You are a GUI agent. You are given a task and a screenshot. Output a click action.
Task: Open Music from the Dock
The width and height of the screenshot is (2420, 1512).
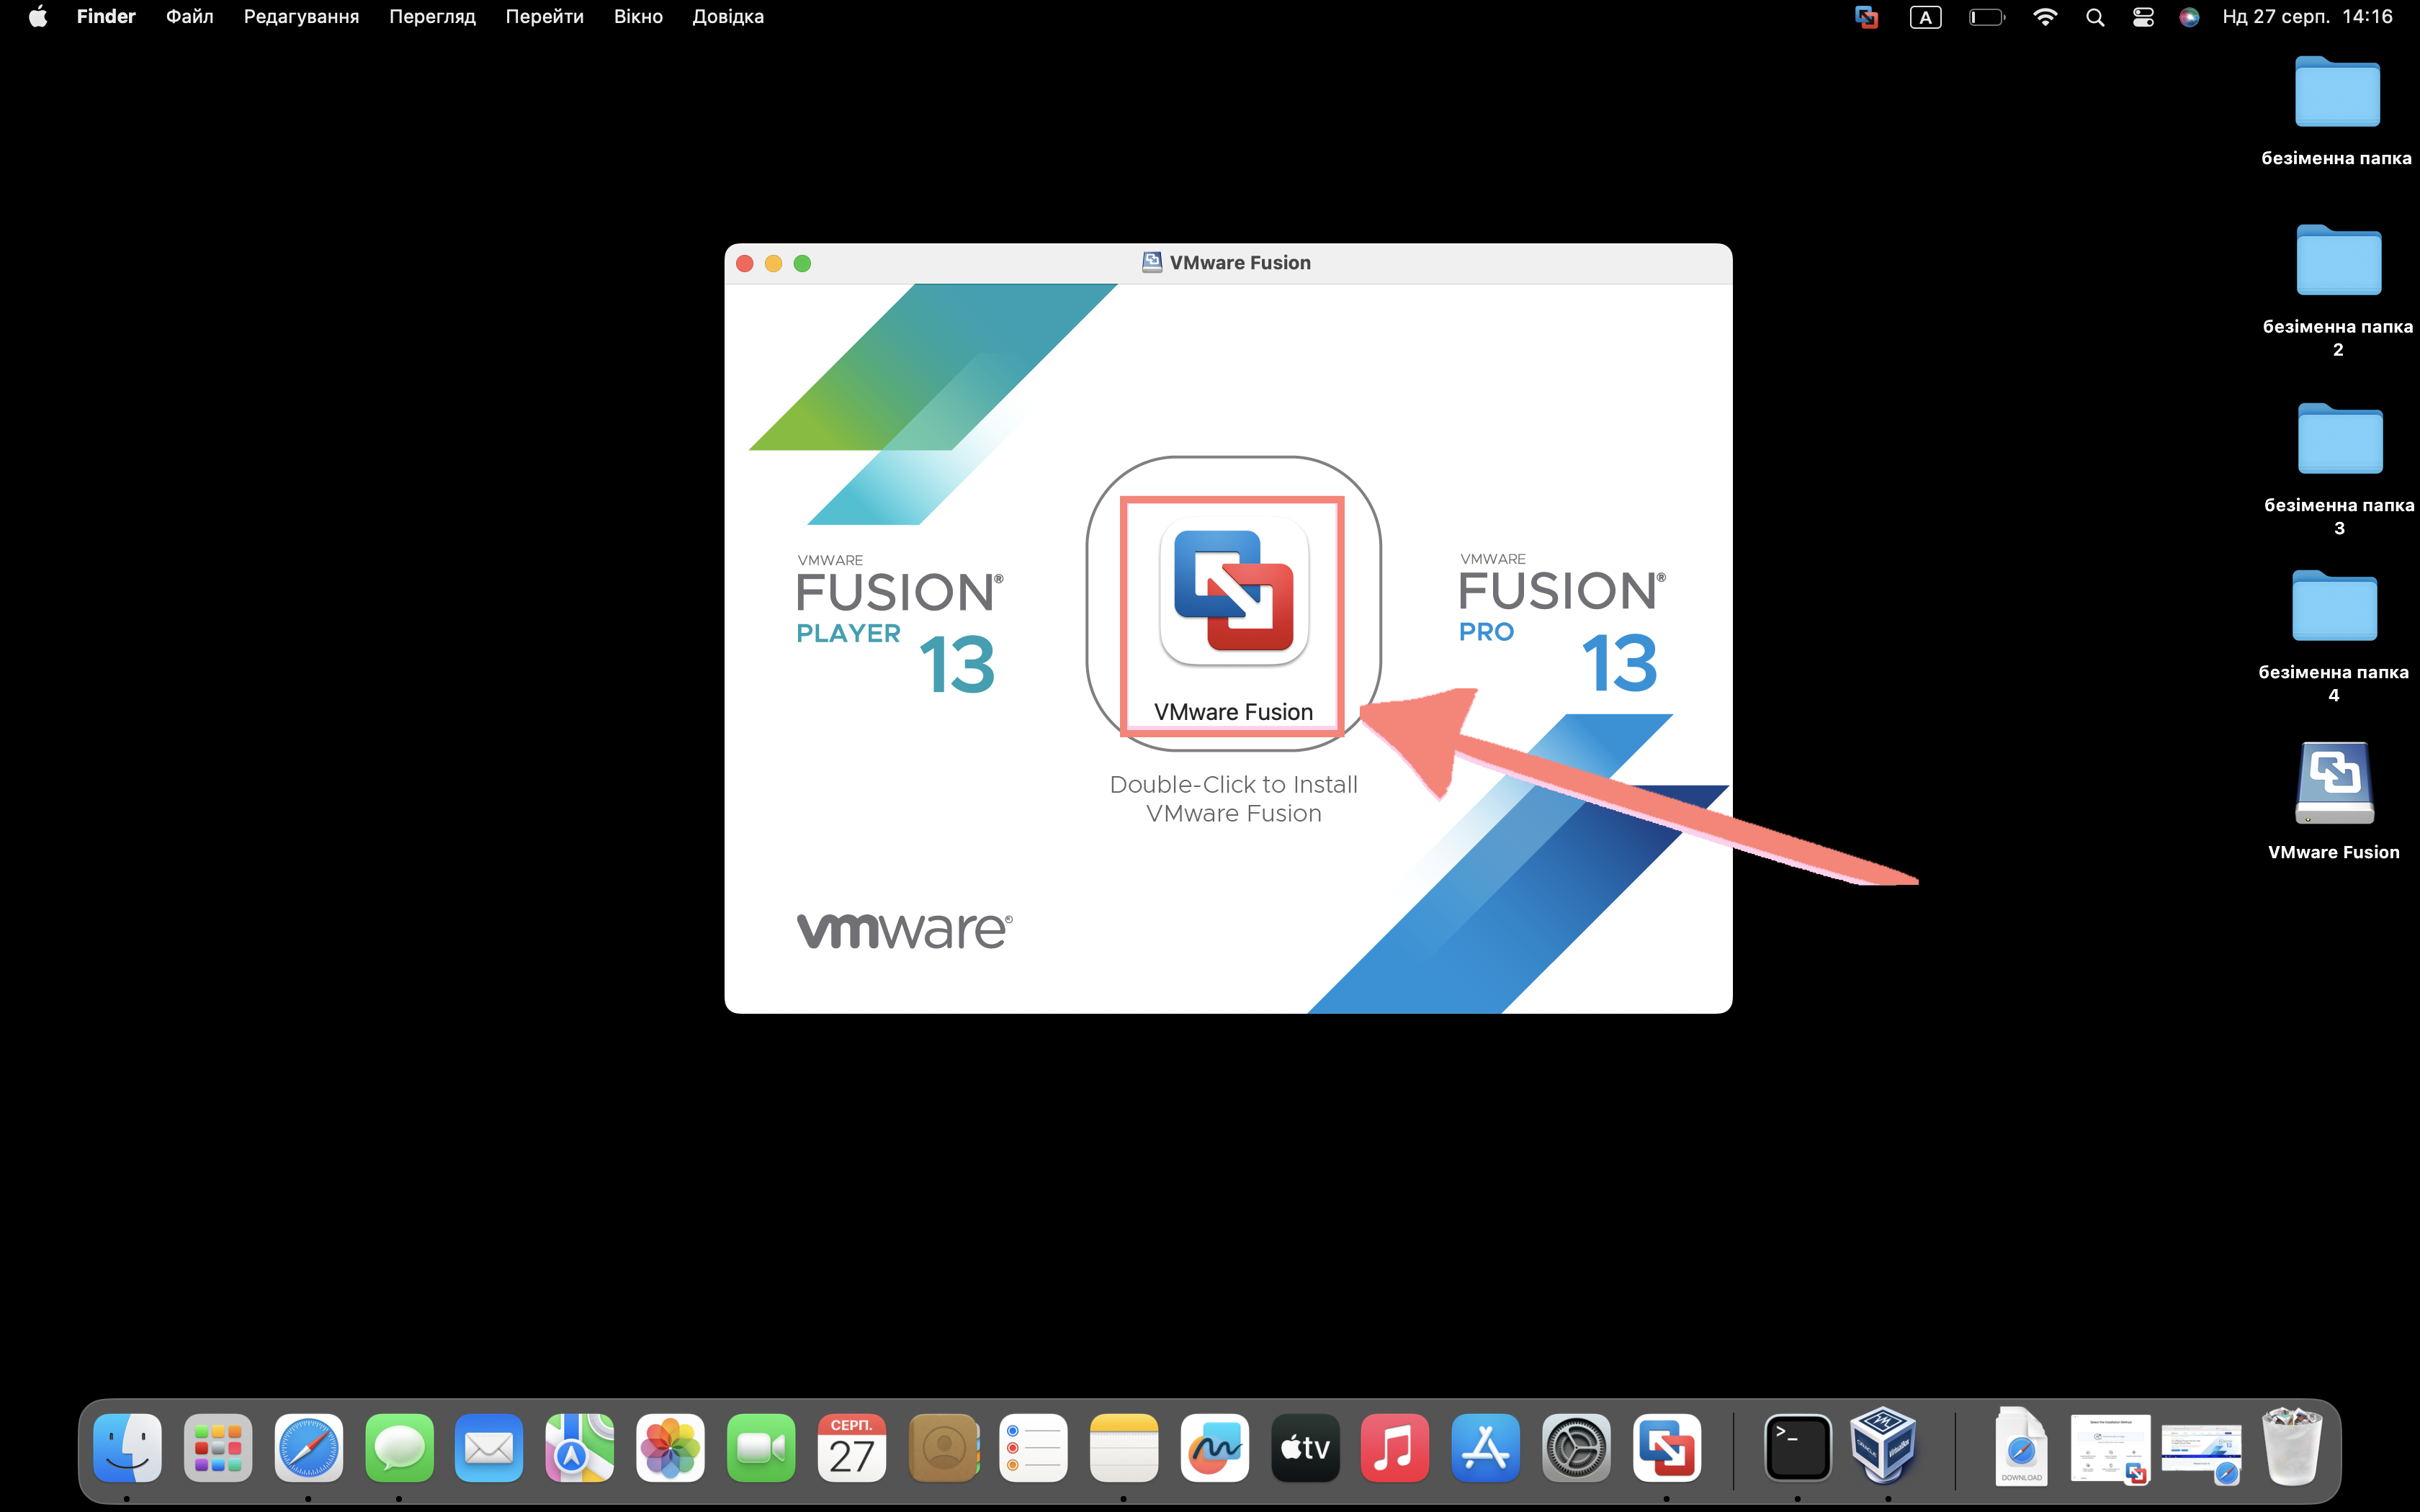(1395, 1447)
